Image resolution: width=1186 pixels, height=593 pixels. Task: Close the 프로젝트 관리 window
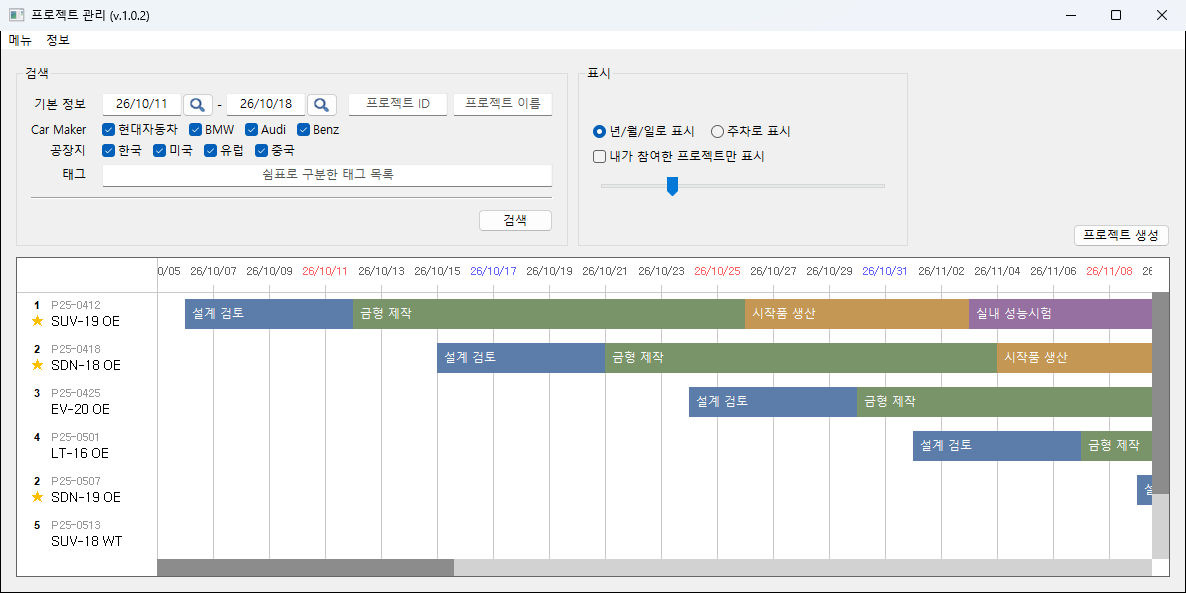(x=1162, y=15)
